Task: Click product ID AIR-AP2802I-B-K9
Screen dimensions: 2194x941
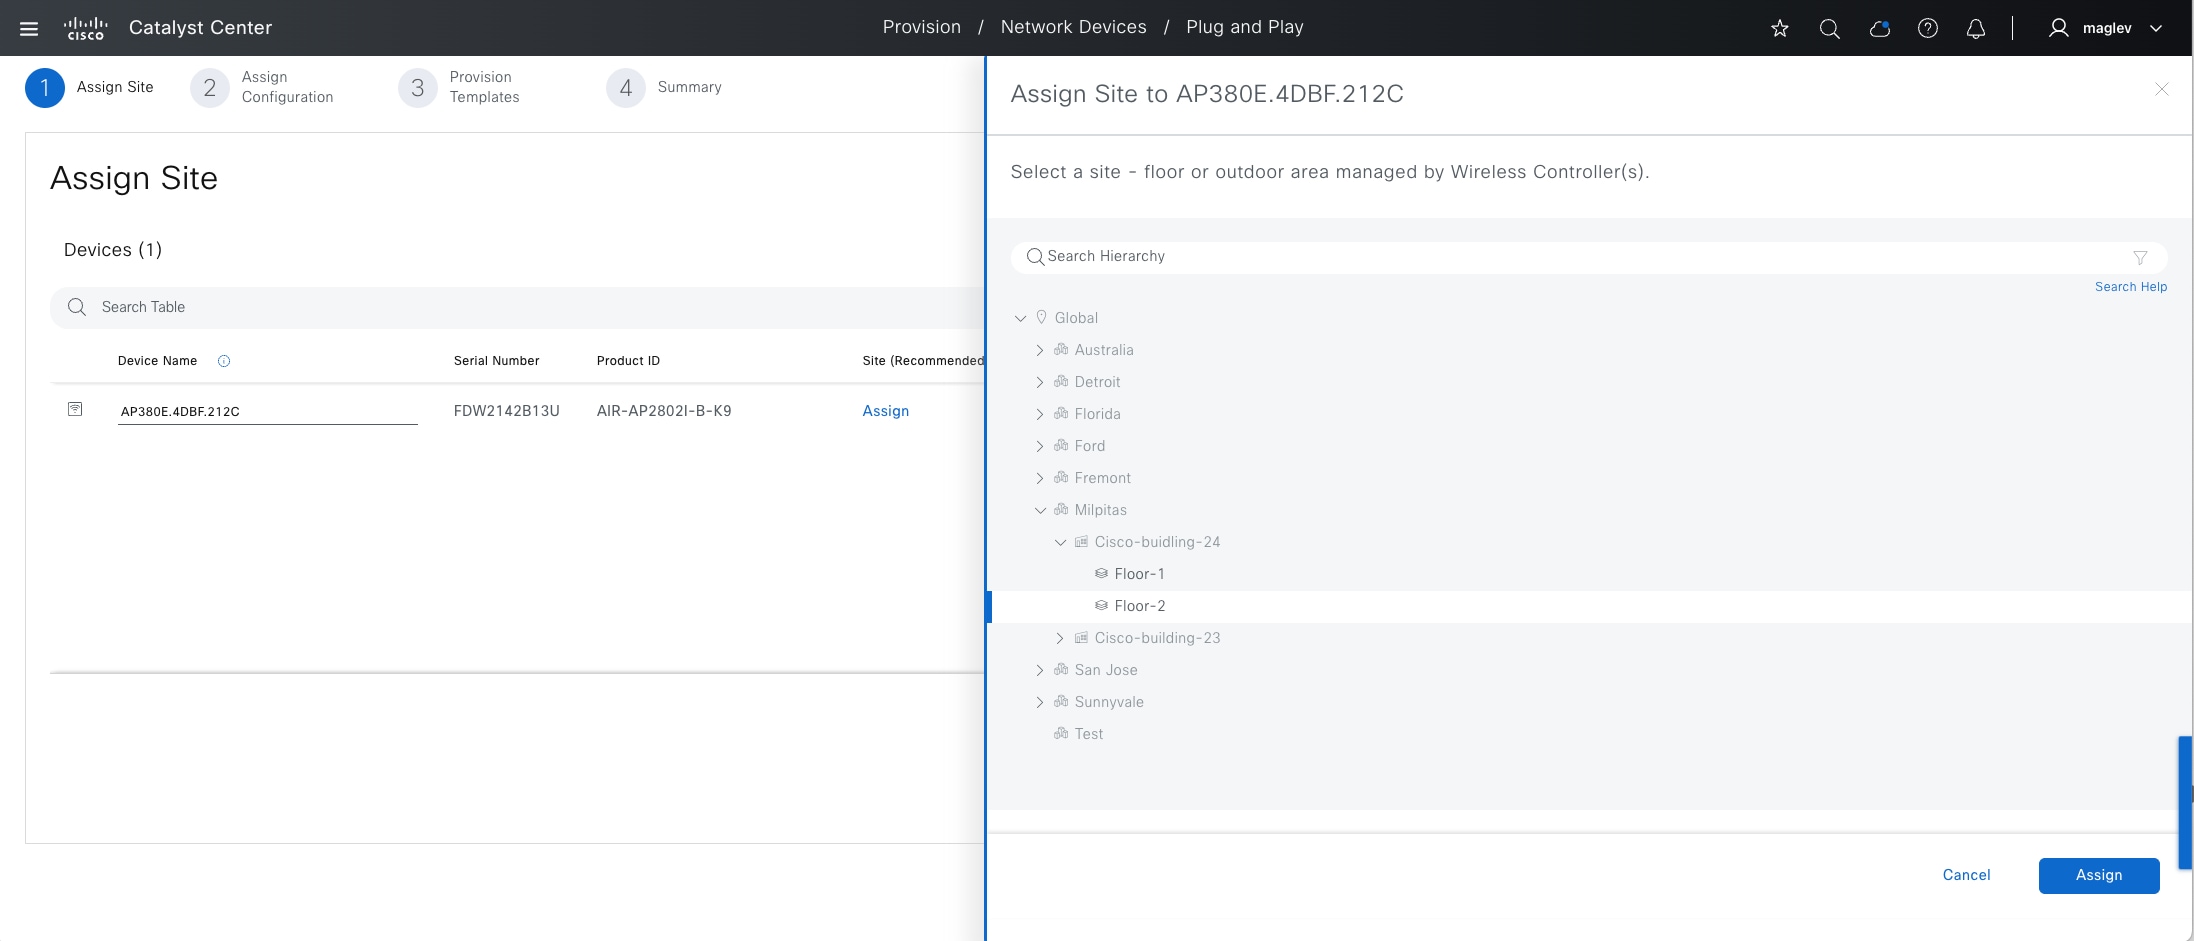Action: (x=664, y=411)
